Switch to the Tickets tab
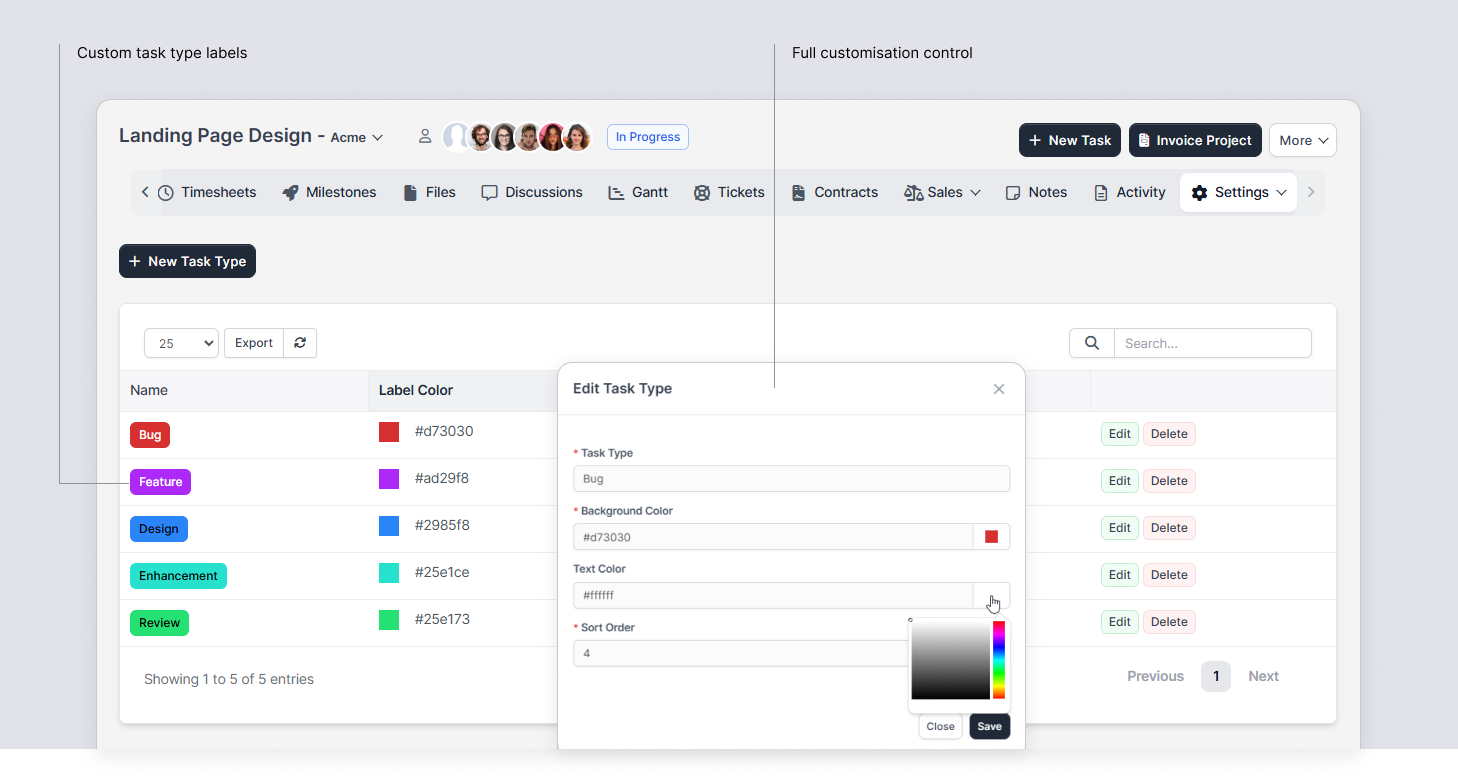1458x780 pixels. [x=729, y=192]
